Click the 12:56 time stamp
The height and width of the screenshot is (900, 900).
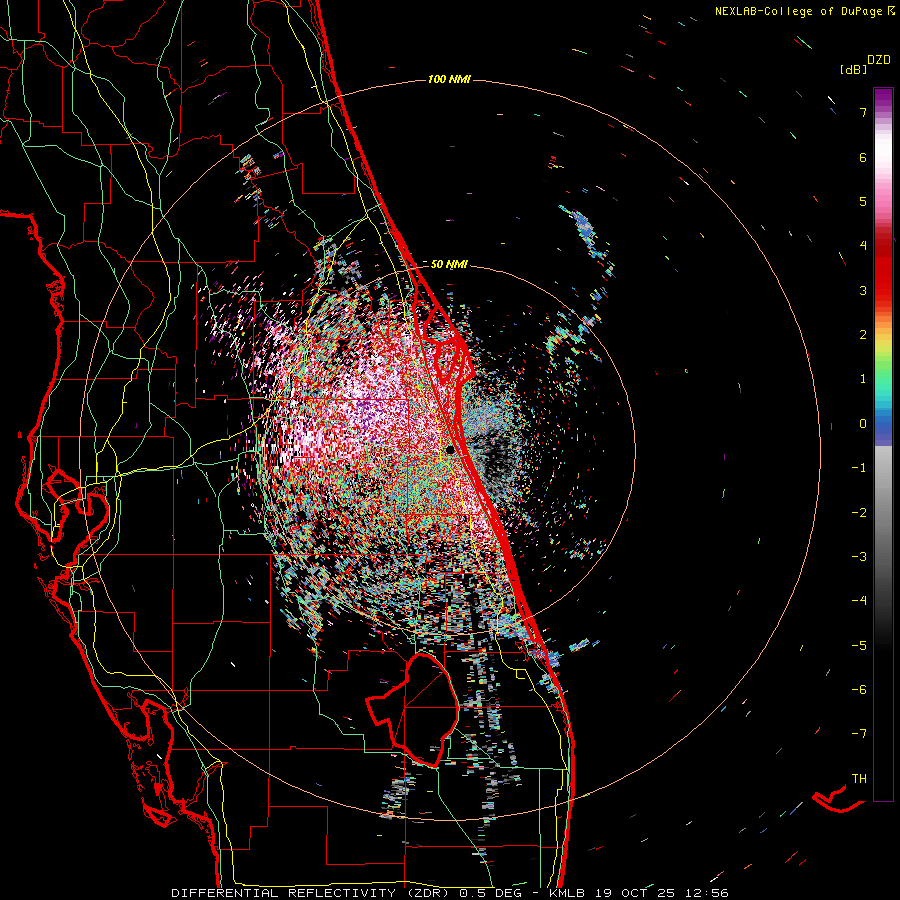(707, 893)
